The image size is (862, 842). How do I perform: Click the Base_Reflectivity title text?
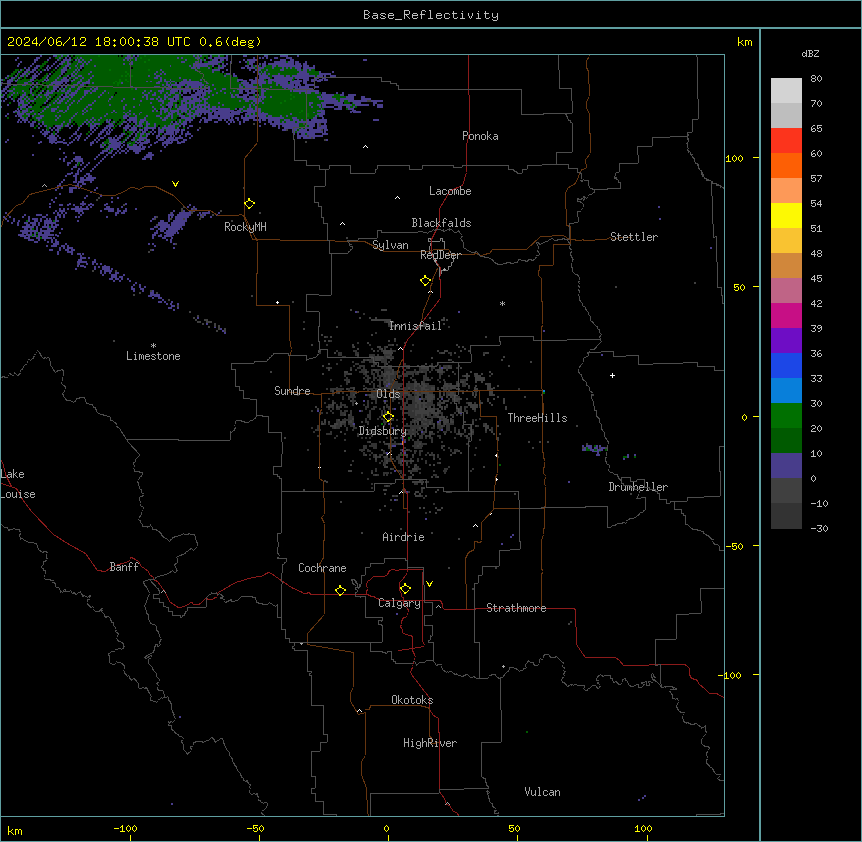tap(431, 15)
